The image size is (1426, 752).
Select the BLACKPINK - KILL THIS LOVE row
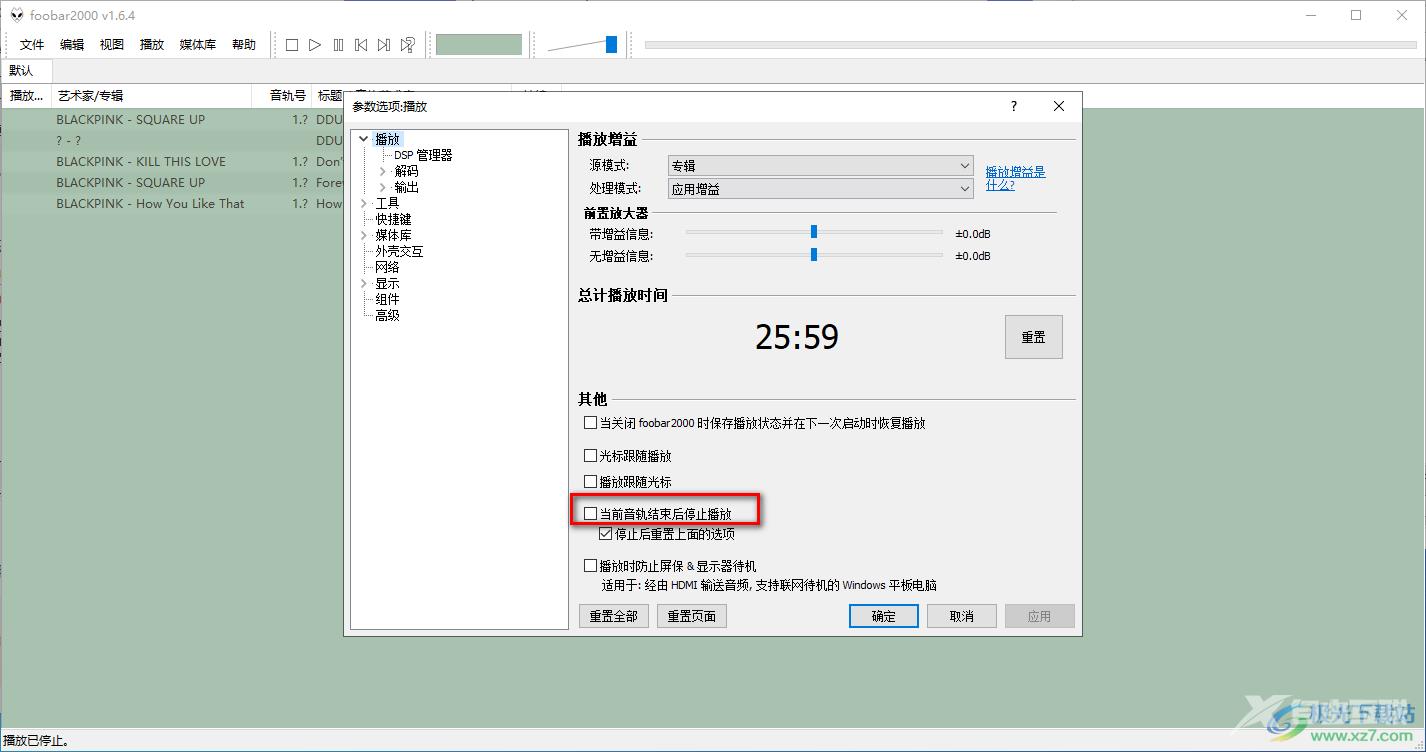pos(172,161)
